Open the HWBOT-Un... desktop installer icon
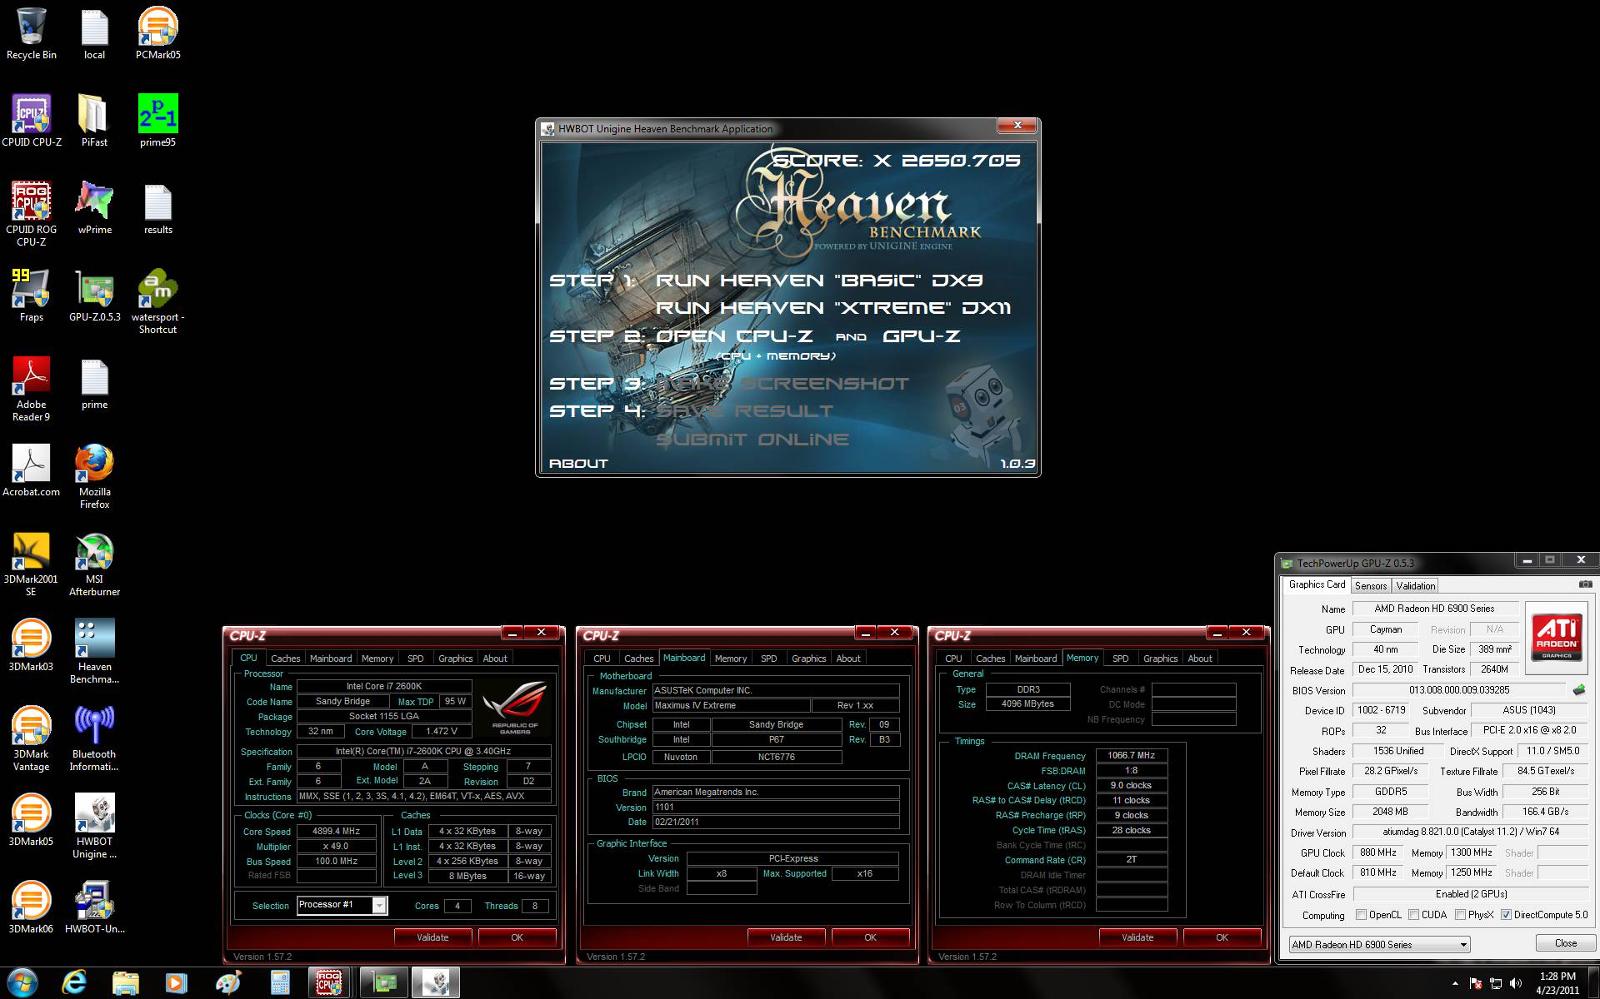This screenshot has height=999, width=1600. click(94, 907)
